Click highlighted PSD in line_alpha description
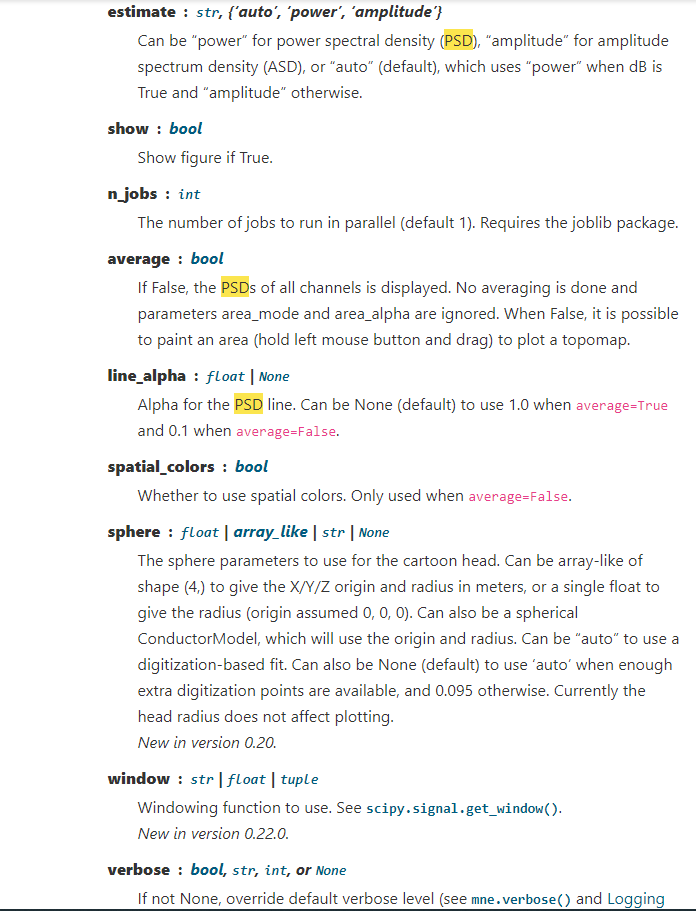 coord(249,404)
